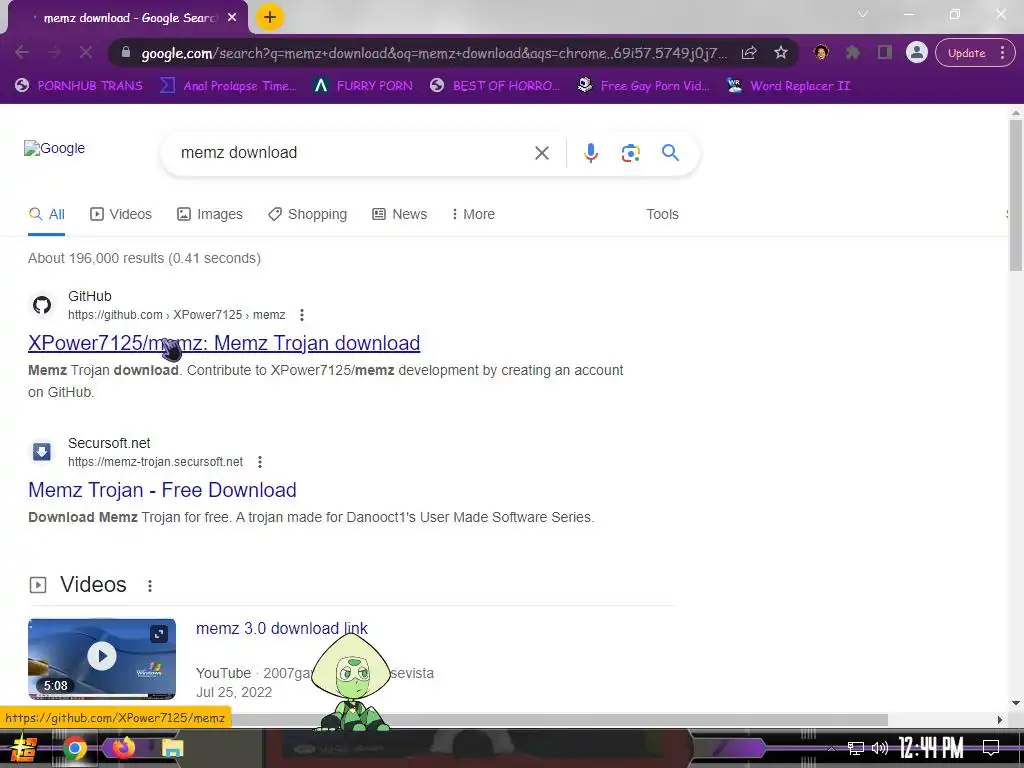Open options for Securesoft.net result
The height and width of the screenshot is (768, 1024).
point(260,462)
